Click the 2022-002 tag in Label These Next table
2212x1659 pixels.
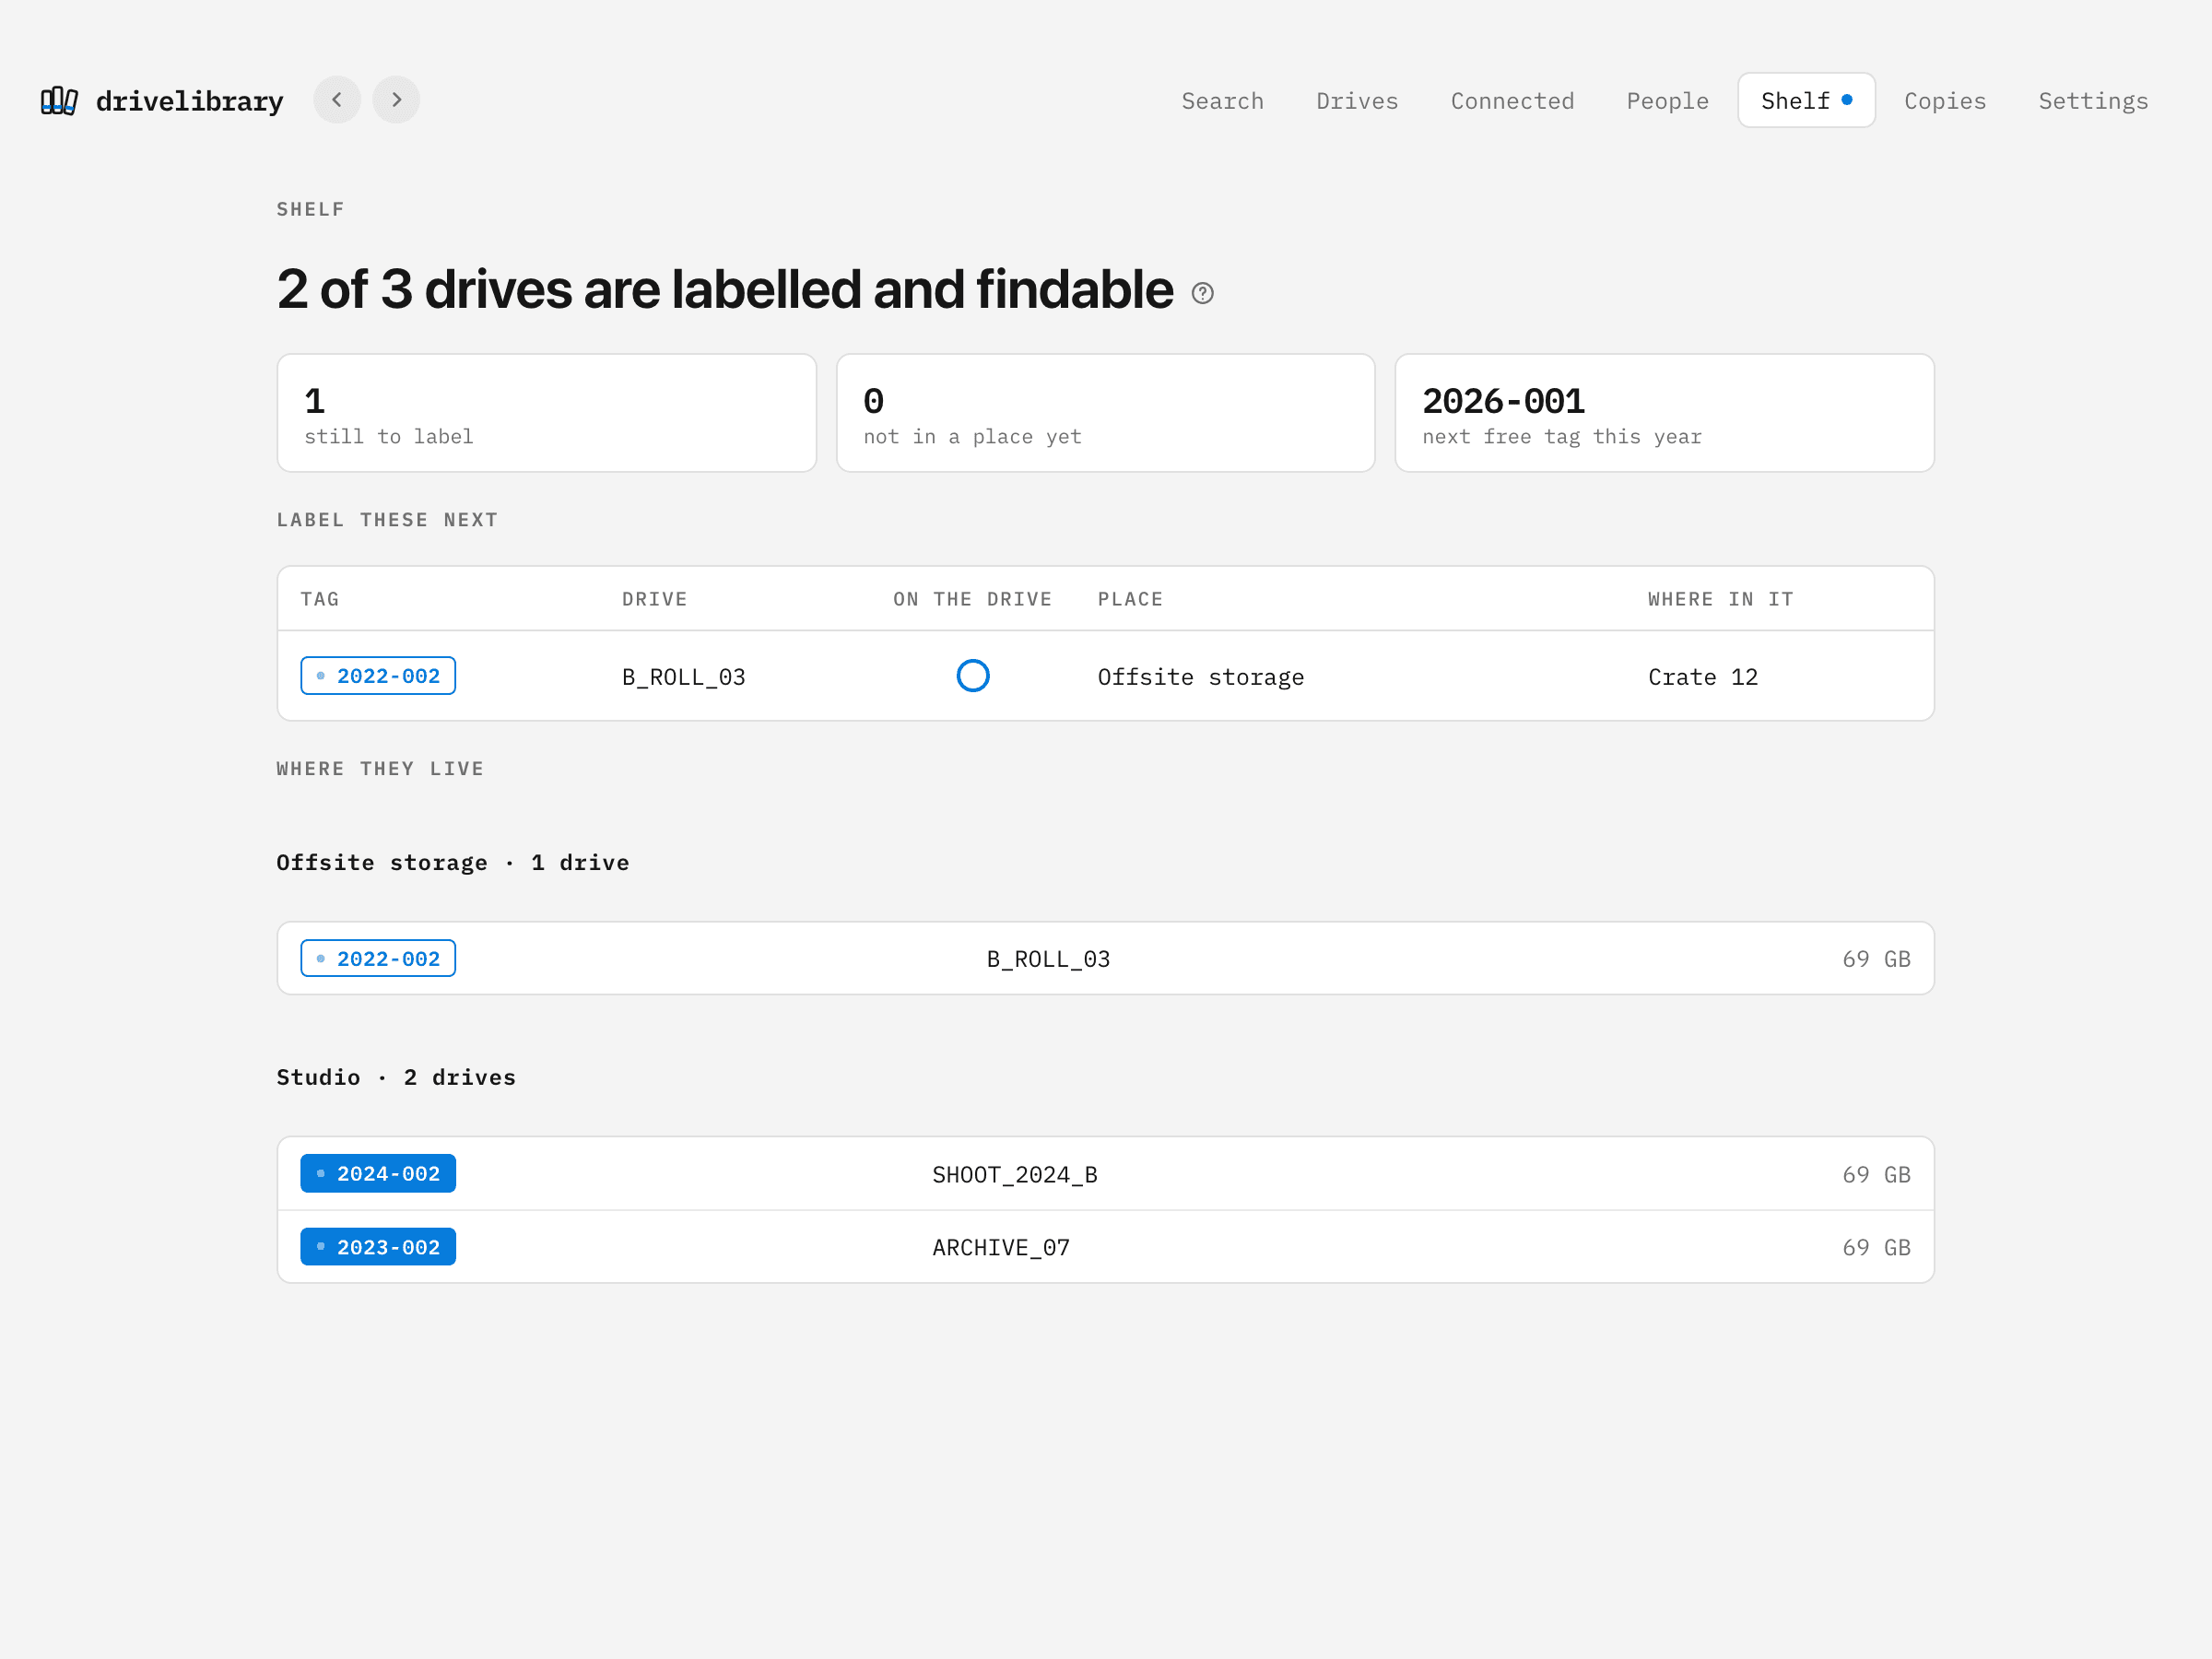coord(378,676)
